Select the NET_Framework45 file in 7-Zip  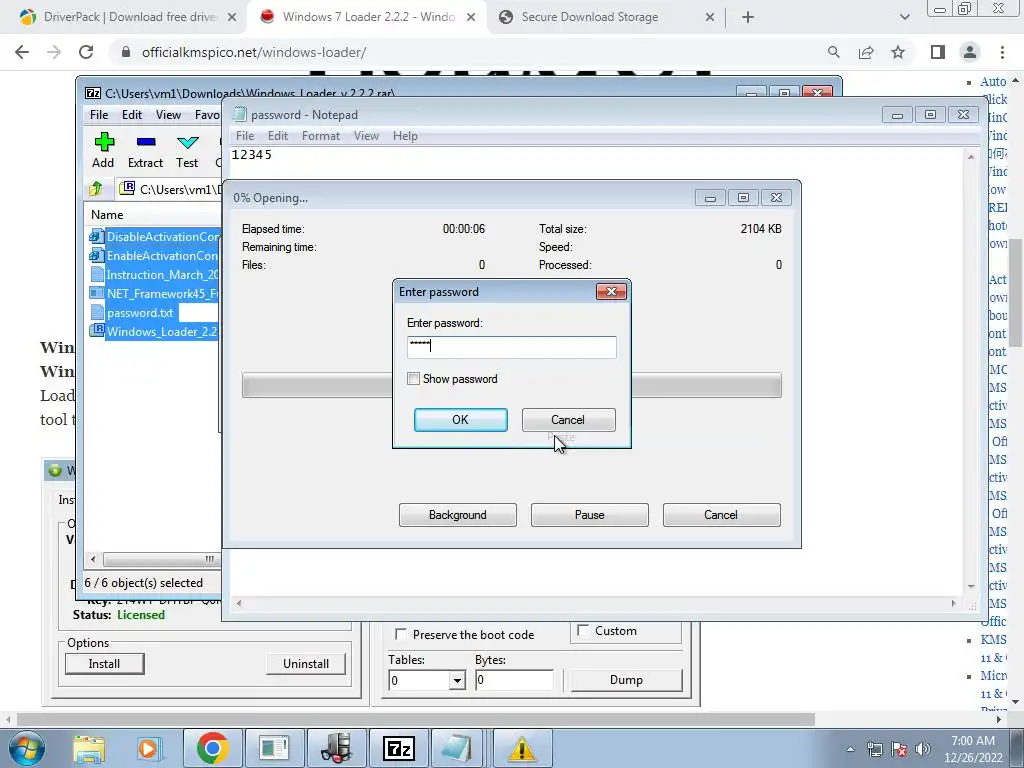tap(155, 293)
